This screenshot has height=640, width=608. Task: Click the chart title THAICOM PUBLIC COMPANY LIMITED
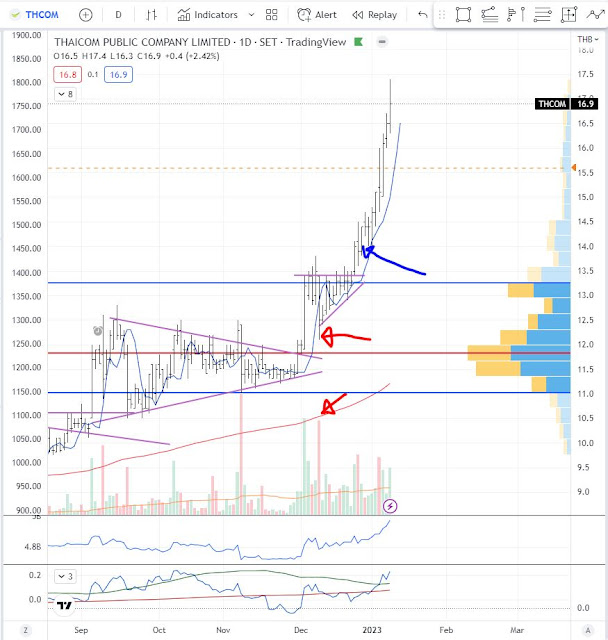pyautogui.click(x=142, y=42)
